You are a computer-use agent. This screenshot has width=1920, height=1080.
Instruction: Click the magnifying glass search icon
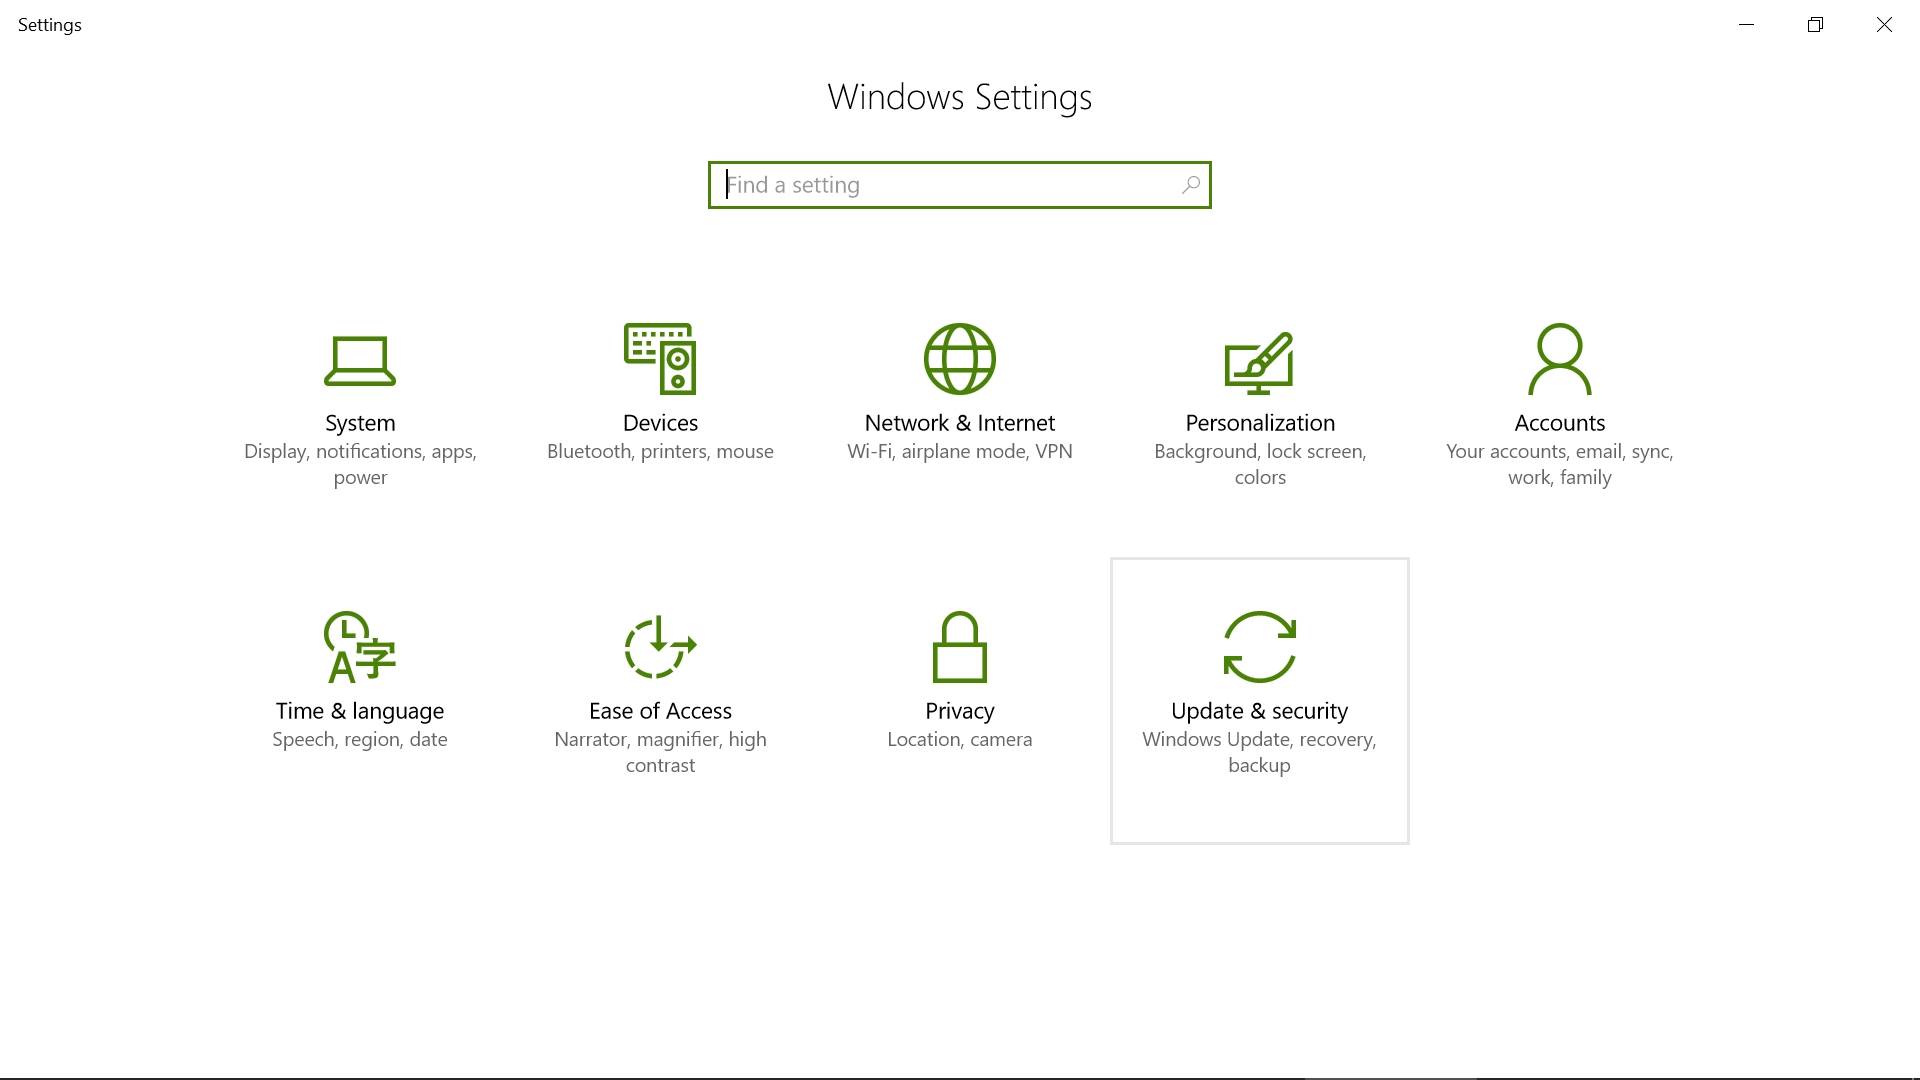[1190, 185]
